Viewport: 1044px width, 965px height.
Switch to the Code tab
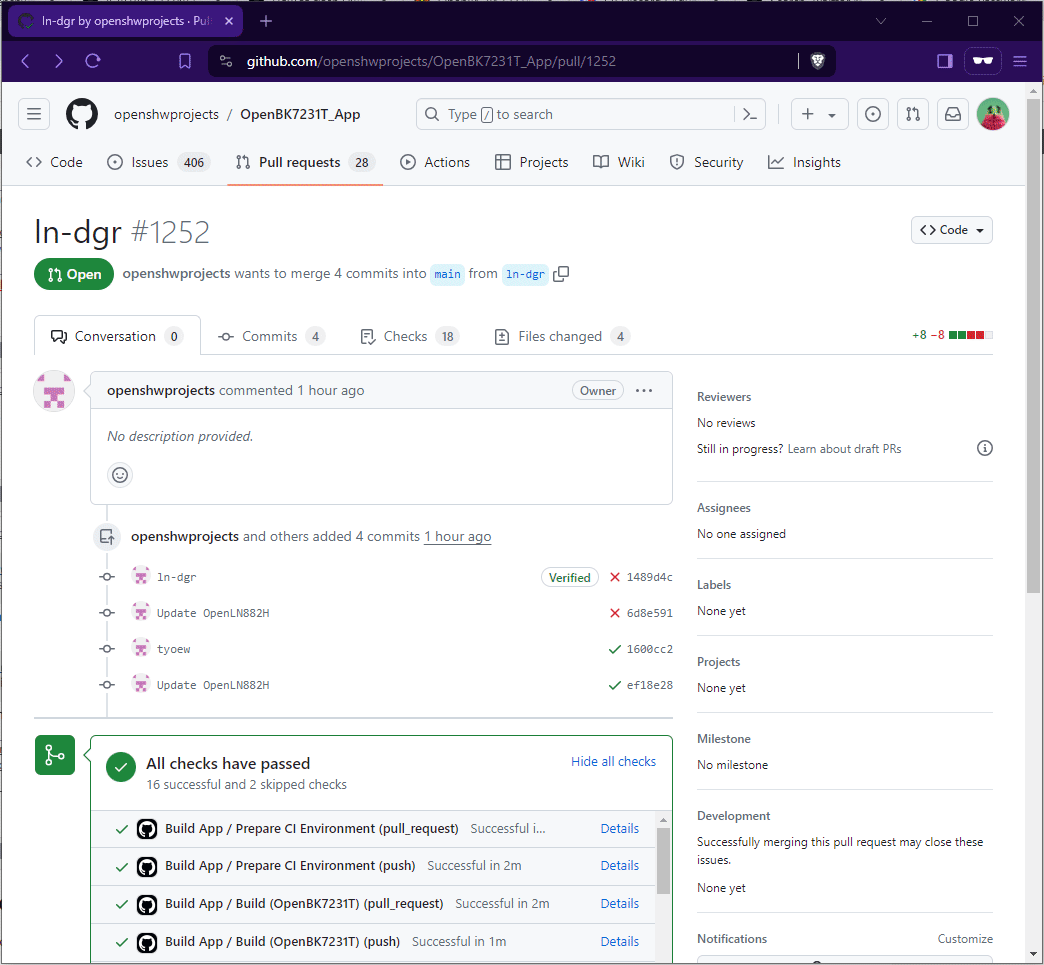point(54,162)
